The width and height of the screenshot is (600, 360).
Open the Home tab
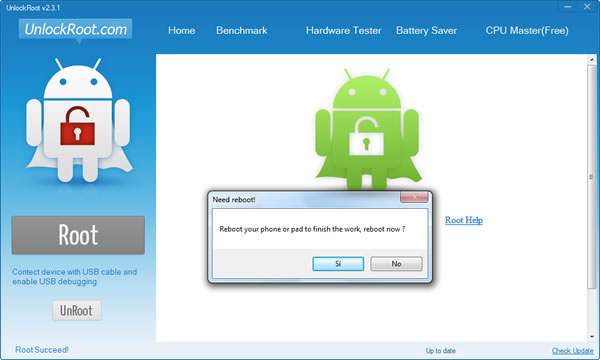coord(181,30)
